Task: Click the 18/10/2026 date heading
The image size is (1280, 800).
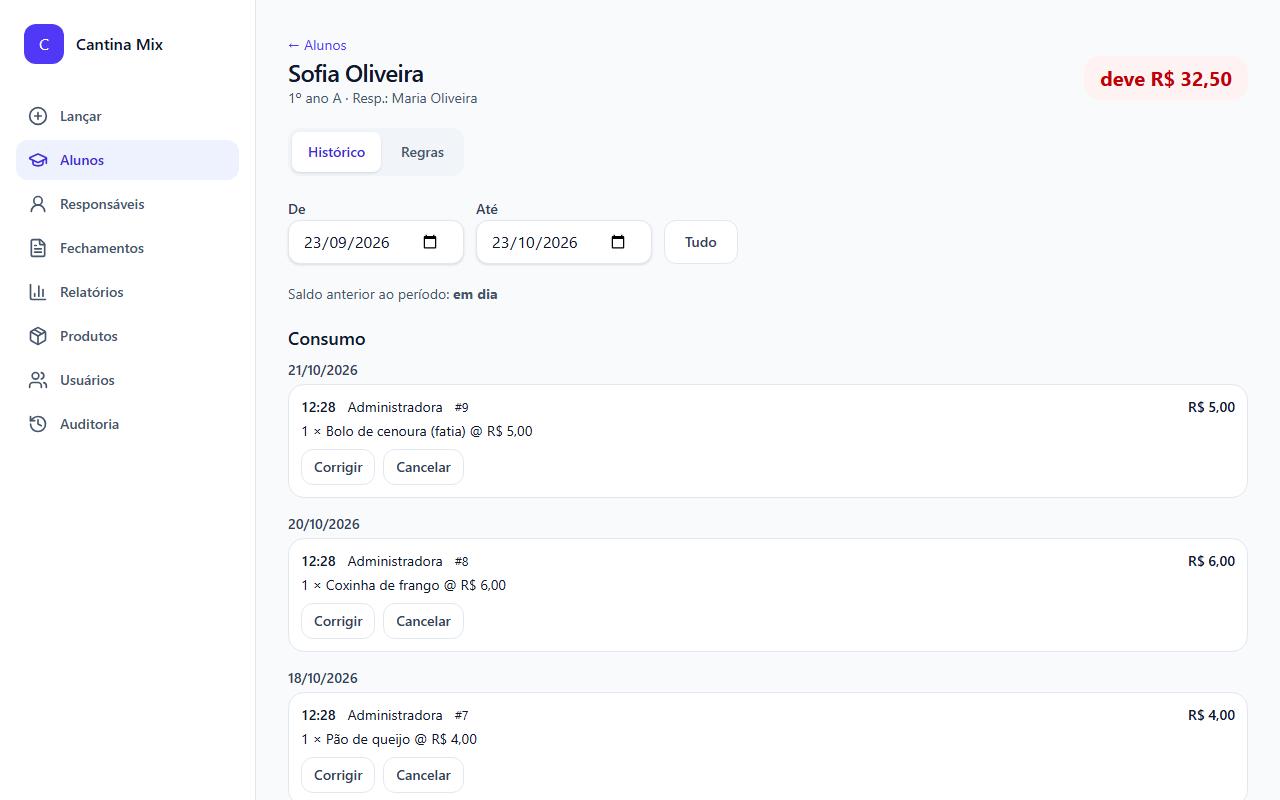Action: pyautogui.click(x=323, y=678)
